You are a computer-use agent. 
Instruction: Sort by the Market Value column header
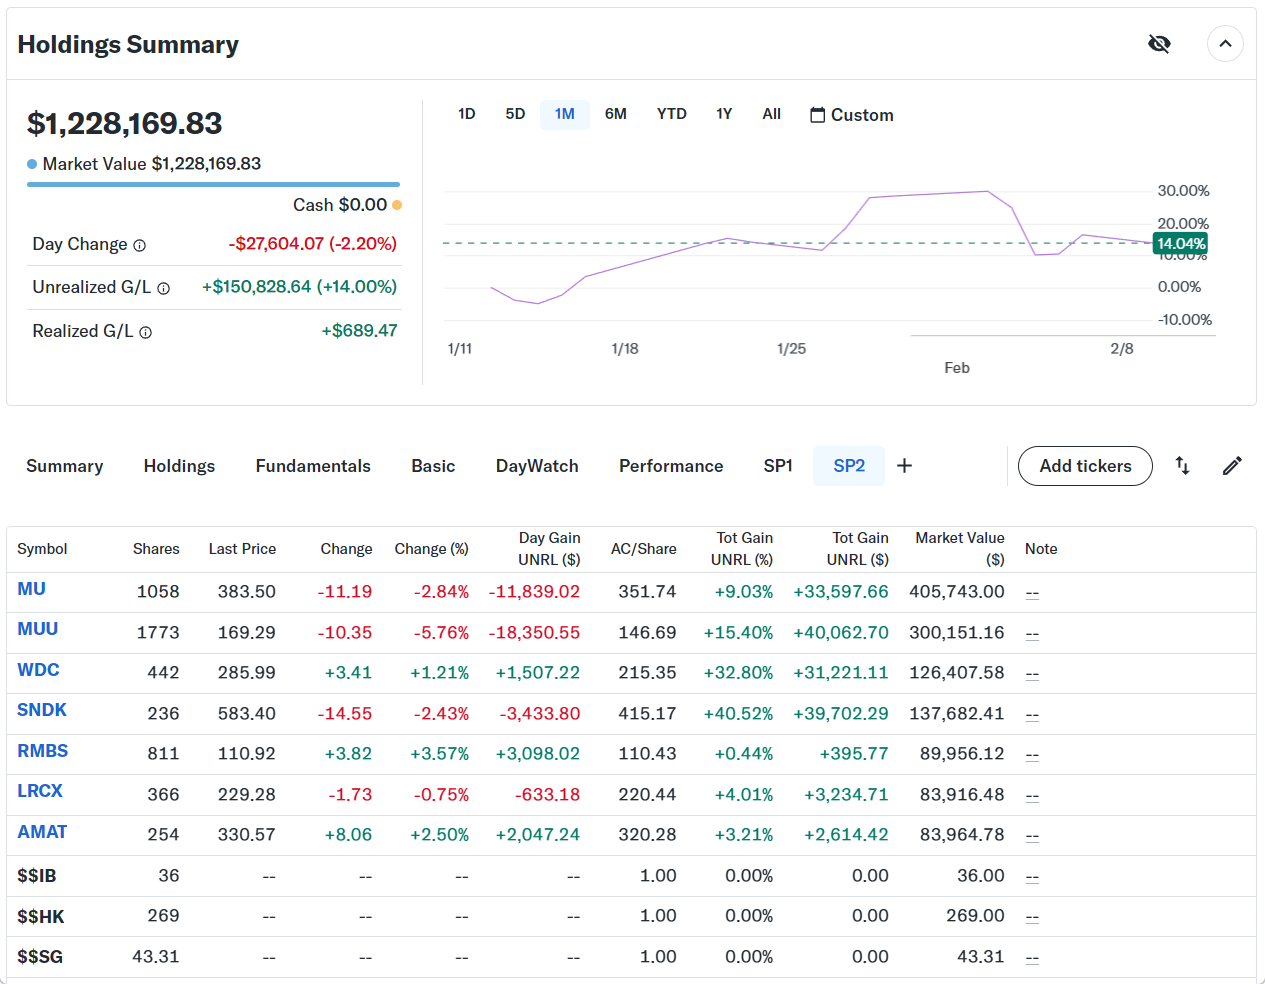[x=959, y=548]
